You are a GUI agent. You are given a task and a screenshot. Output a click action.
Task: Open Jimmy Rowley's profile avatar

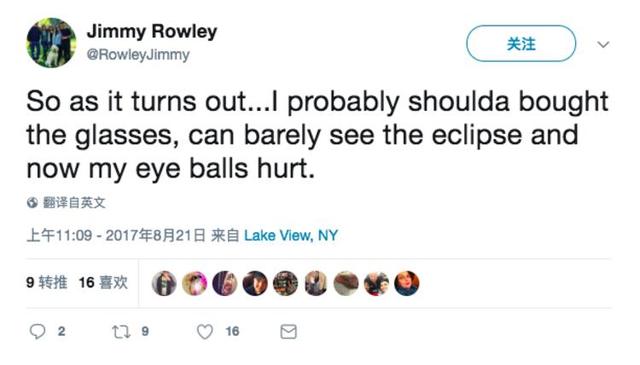point(51,42)
